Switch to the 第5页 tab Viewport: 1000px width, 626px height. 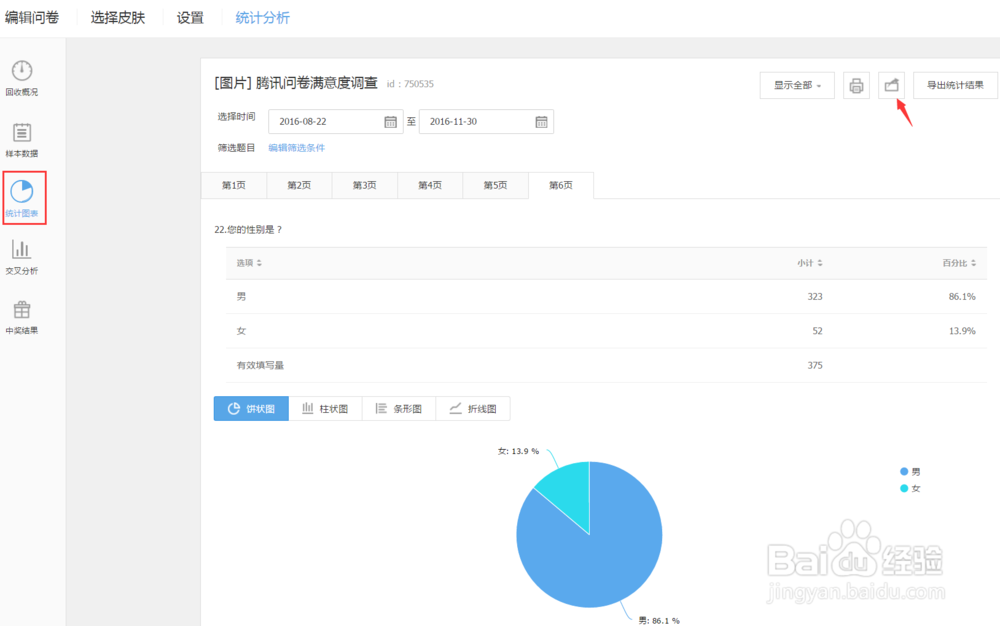pyautogui.click(x=496, y=186)
